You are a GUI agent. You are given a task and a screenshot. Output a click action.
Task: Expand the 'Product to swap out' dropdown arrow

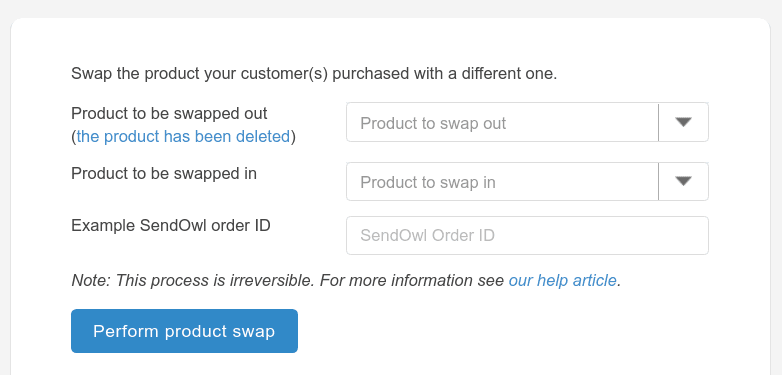click(x=683, y=122)
